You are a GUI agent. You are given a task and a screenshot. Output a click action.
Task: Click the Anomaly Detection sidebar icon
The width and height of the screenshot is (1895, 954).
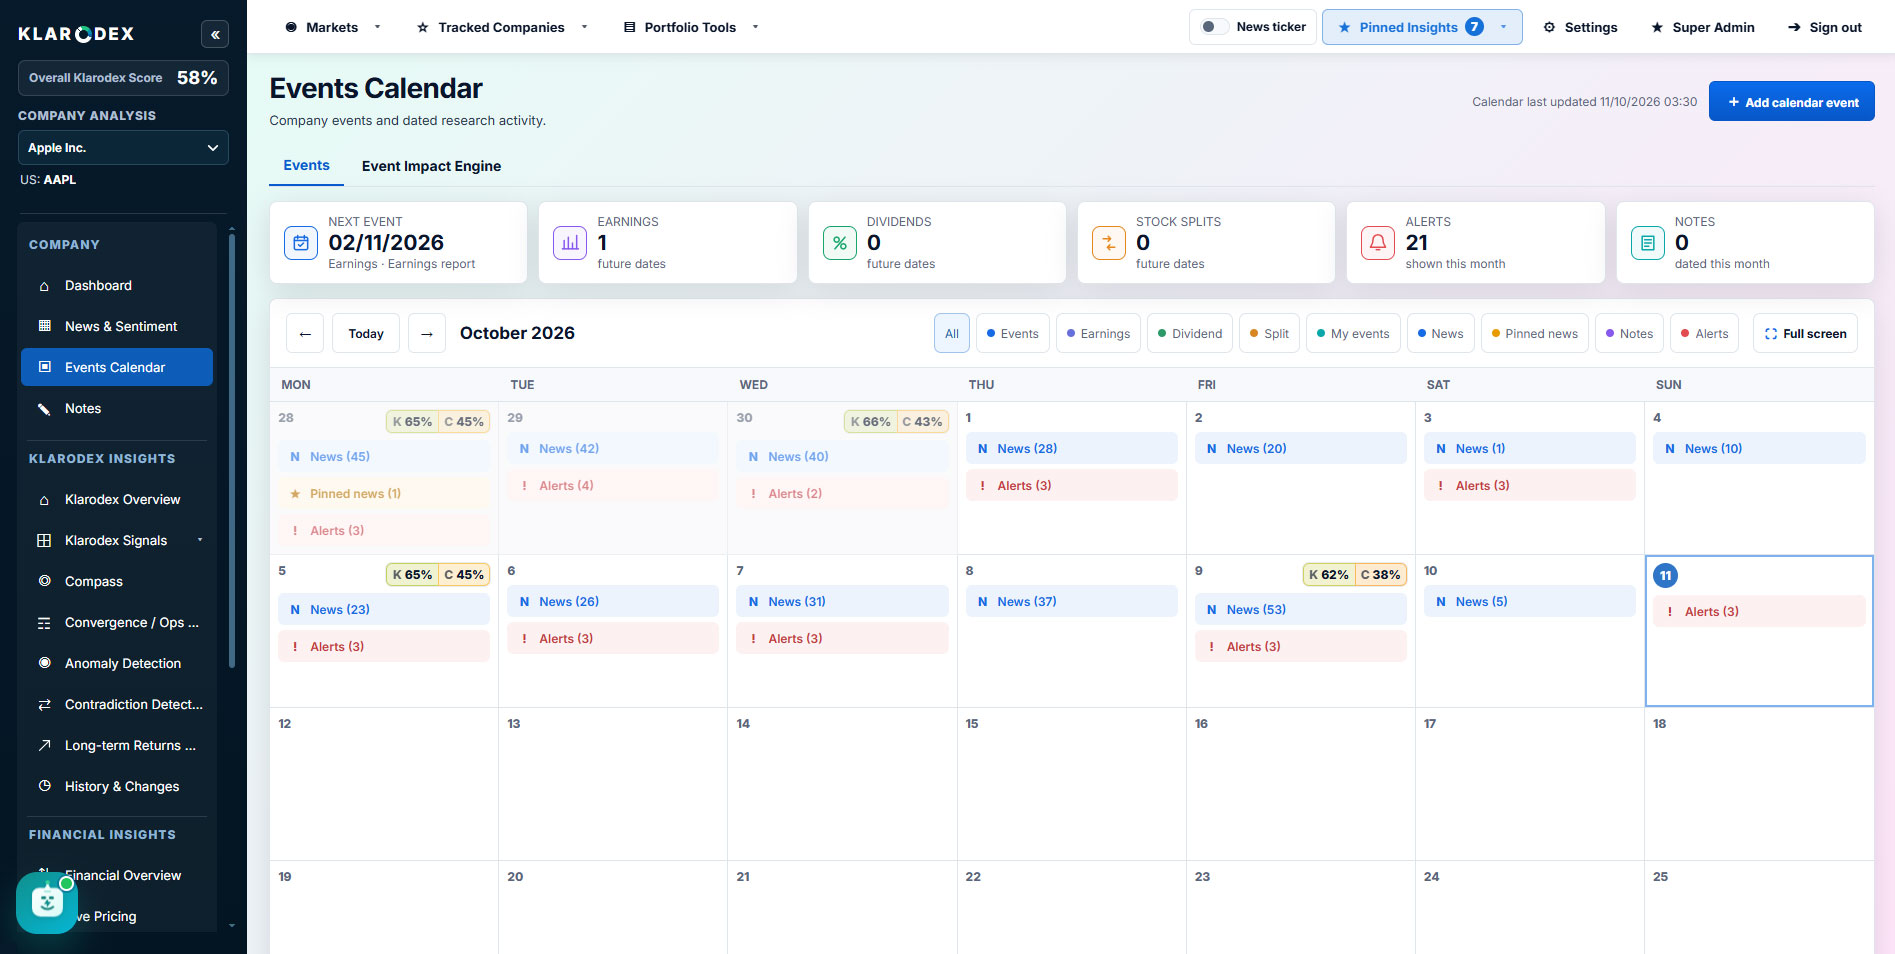click(44, 663)
